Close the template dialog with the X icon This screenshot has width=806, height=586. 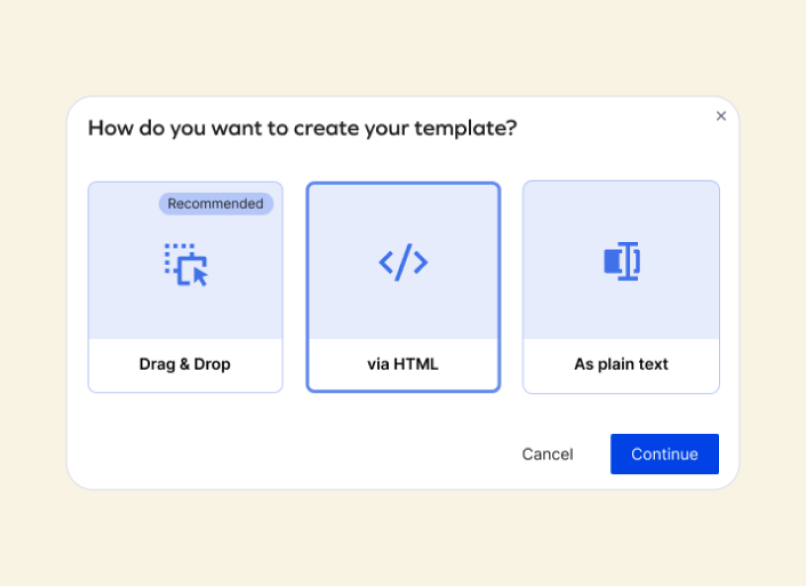721,116
